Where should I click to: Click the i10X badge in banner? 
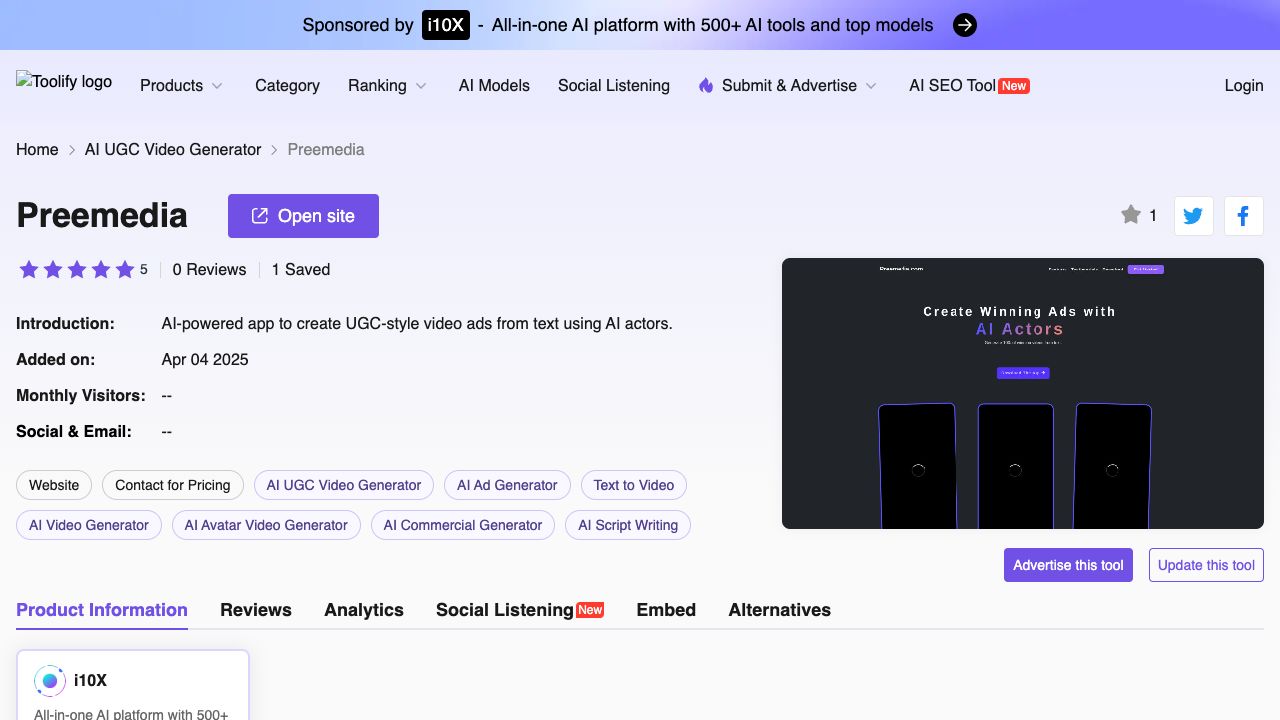click(445, 25)
